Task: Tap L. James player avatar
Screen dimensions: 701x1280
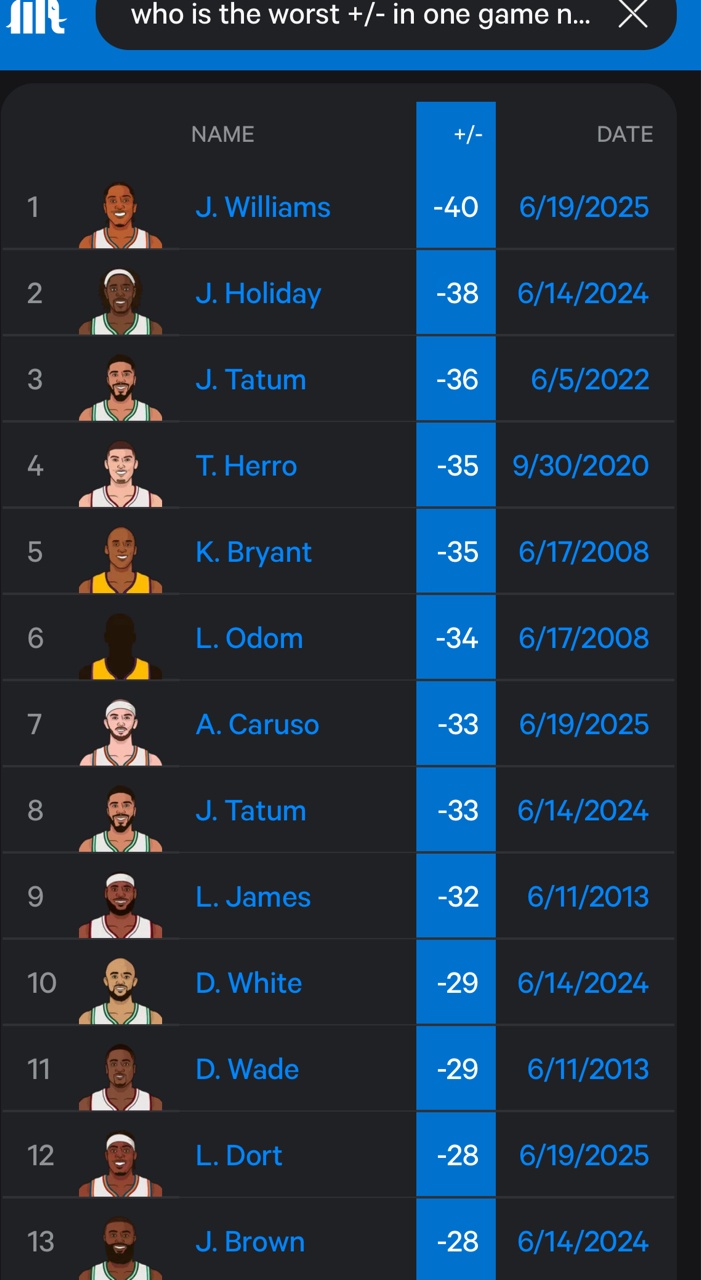Action: (120, 903)
